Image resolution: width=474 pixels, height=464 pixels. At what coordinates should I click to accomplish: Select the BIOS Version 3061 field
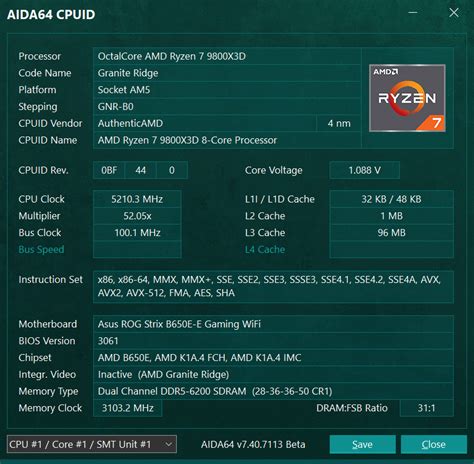(273, 341)
